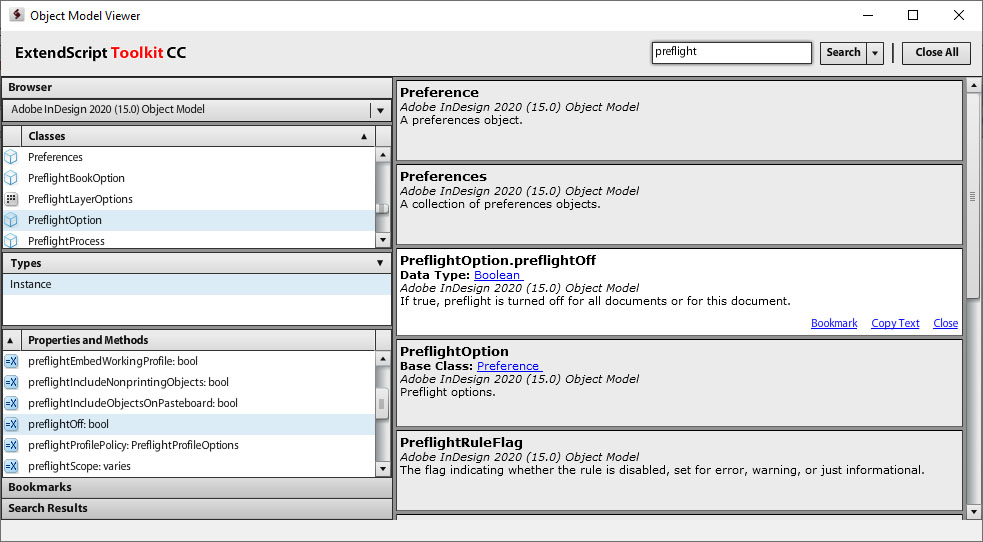Click the cube icon beside PreflightBookOption

point(11,178)
